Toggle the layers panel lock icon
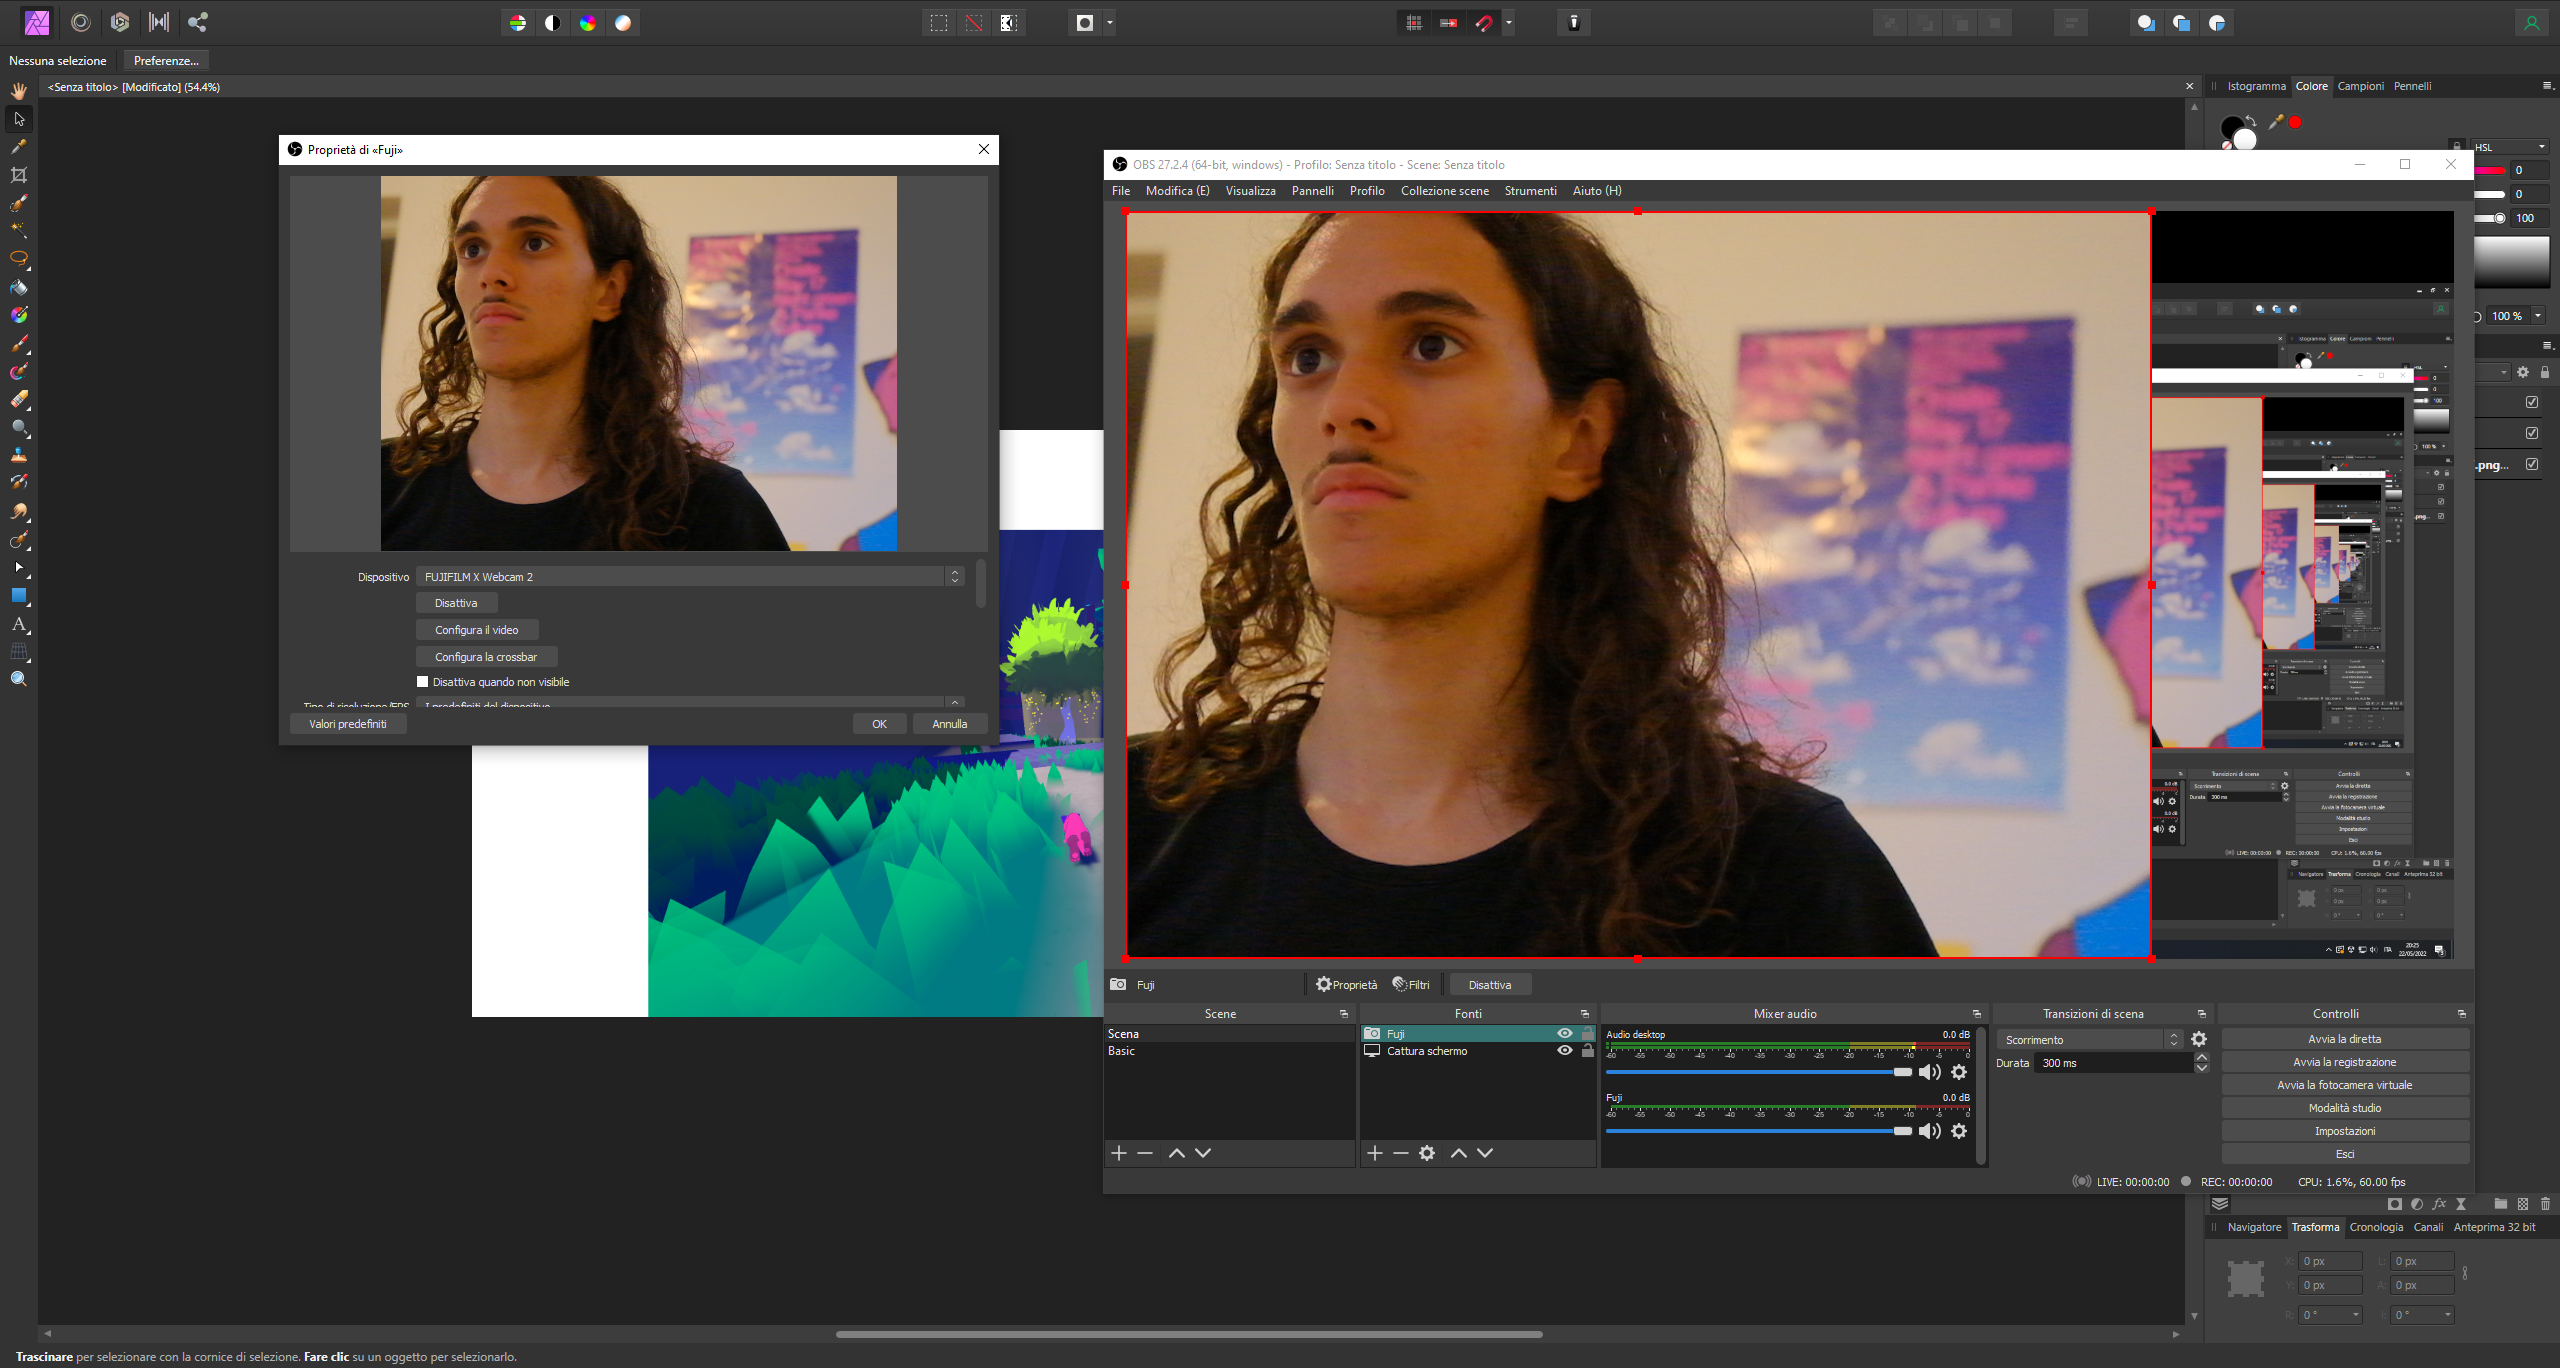 [2545, 372]
